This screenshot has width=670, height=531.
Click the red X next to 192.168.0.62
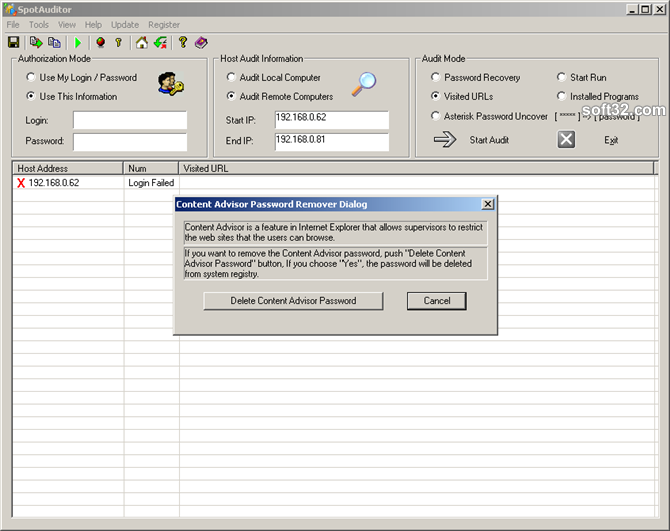pos(21,183)
